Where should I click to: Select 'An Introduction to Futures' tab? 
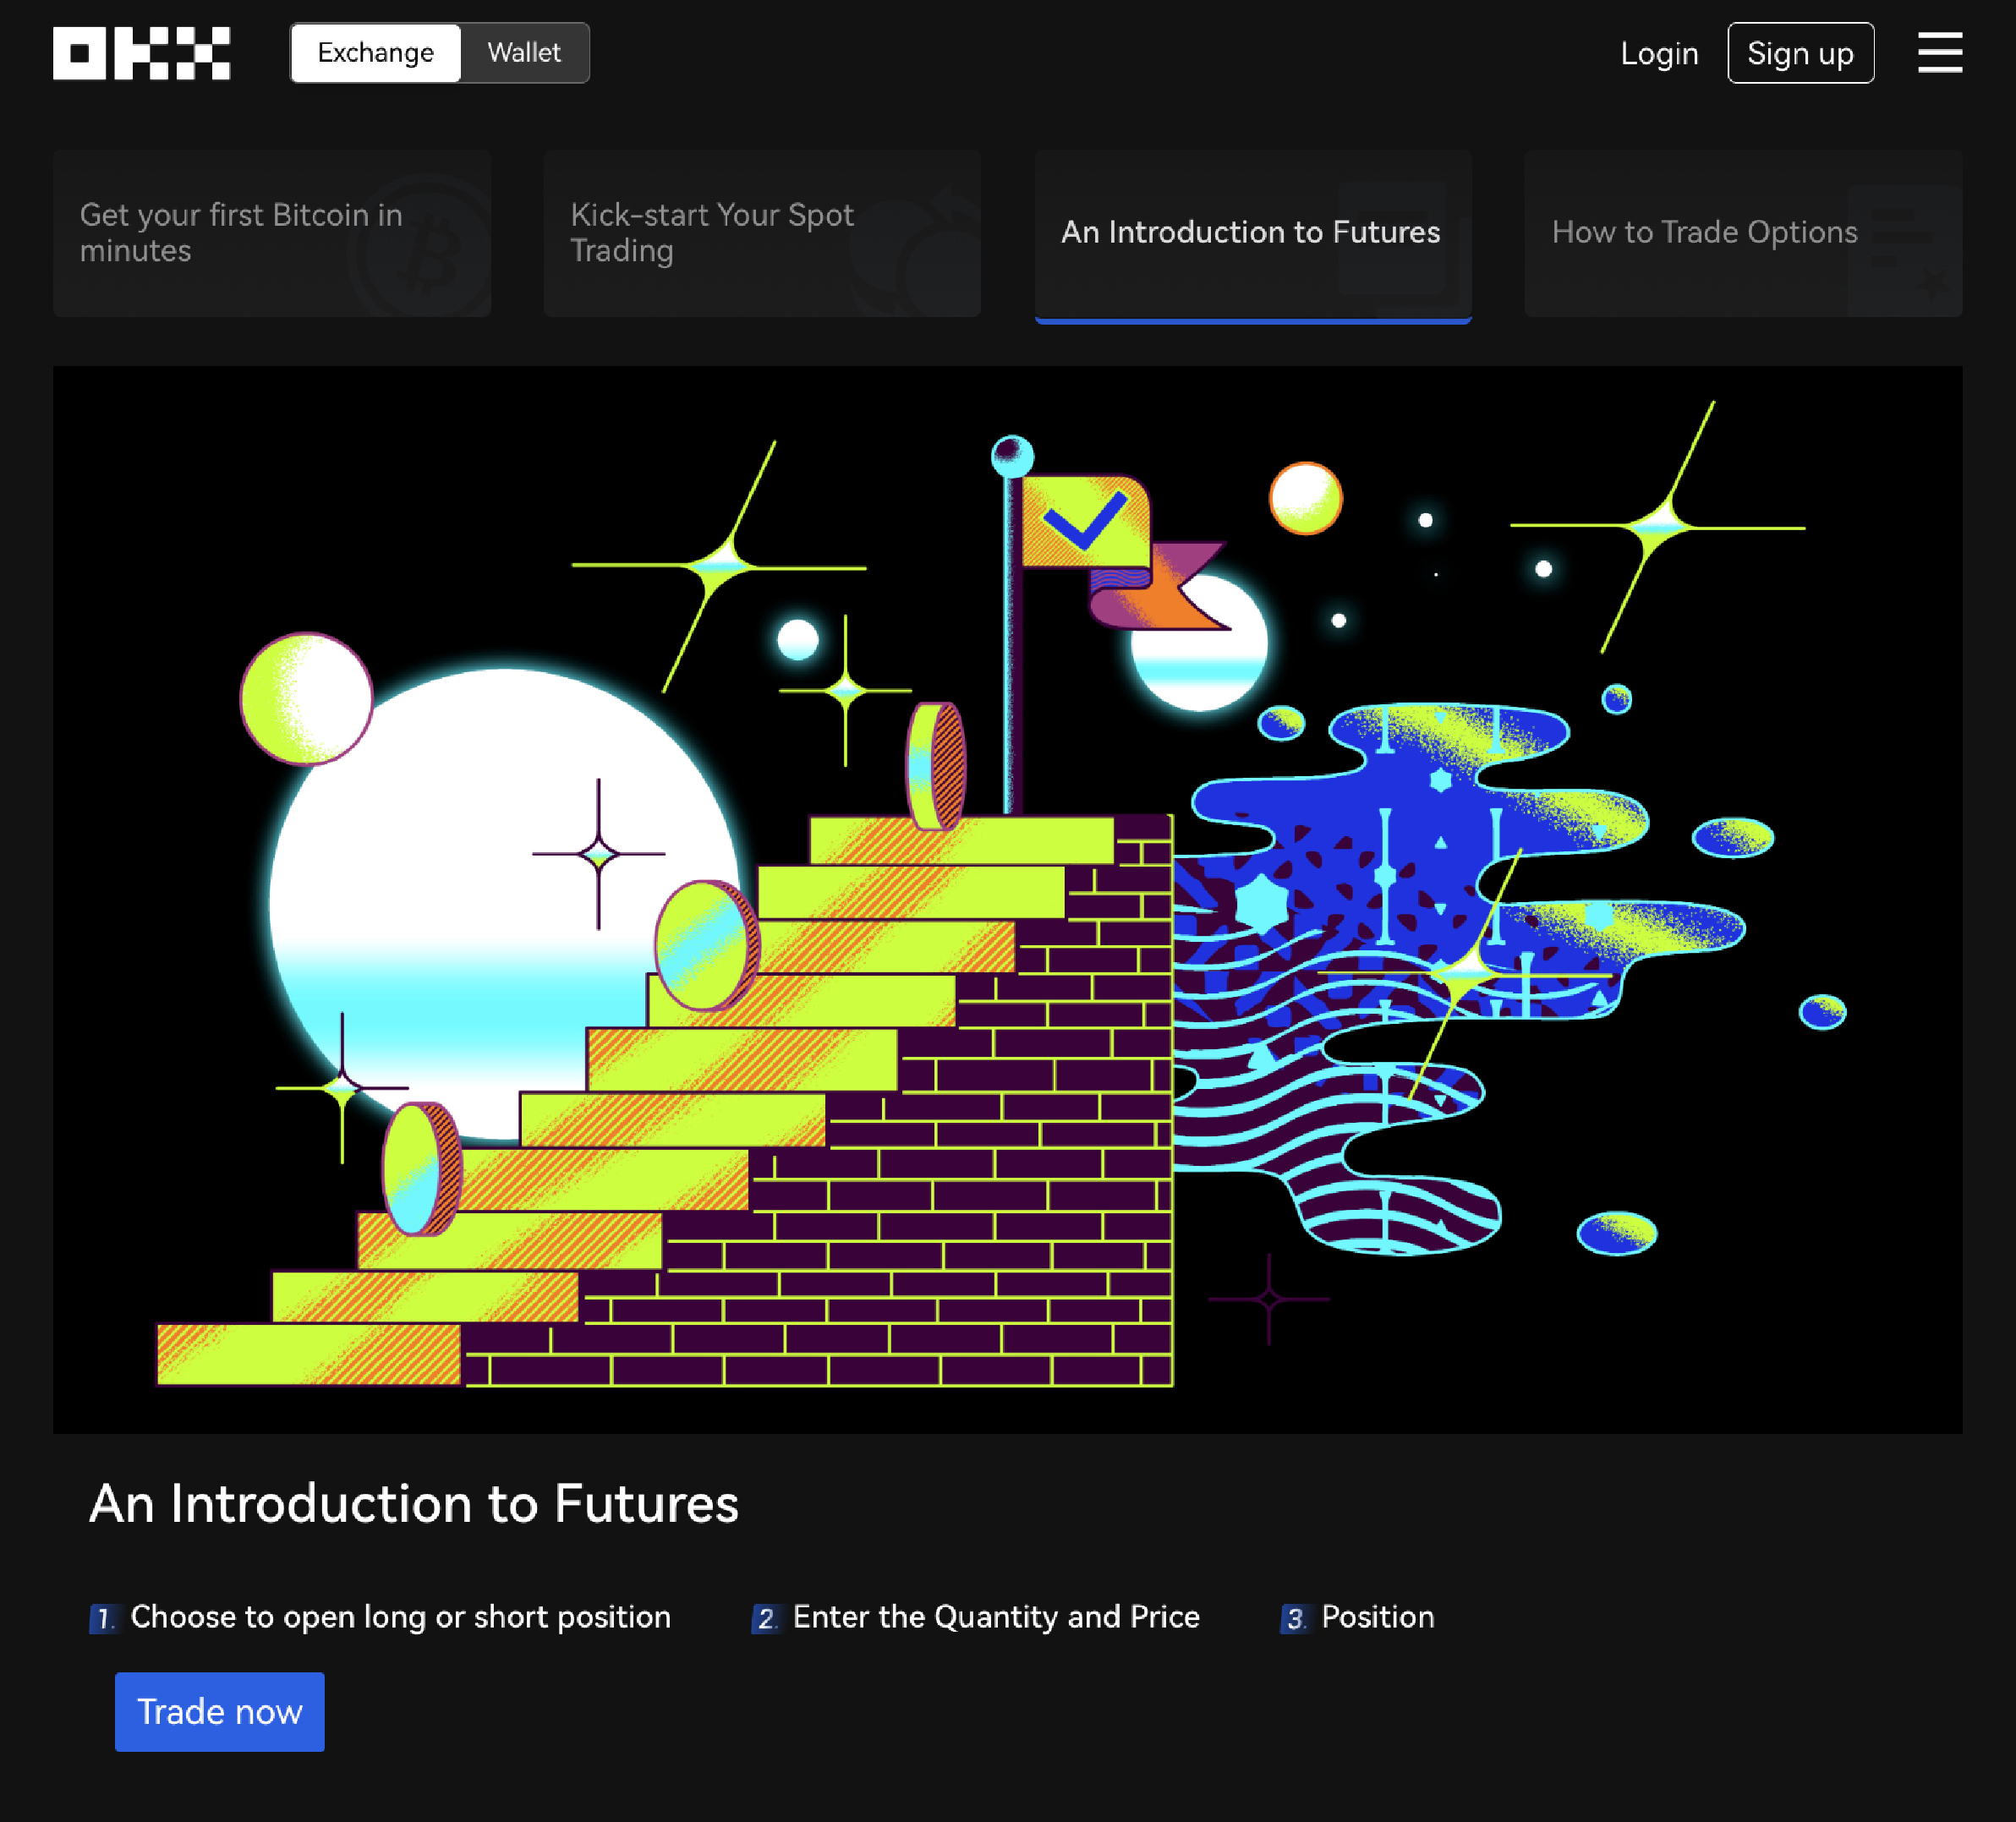pyautogui.click(x=1252, y=233)
